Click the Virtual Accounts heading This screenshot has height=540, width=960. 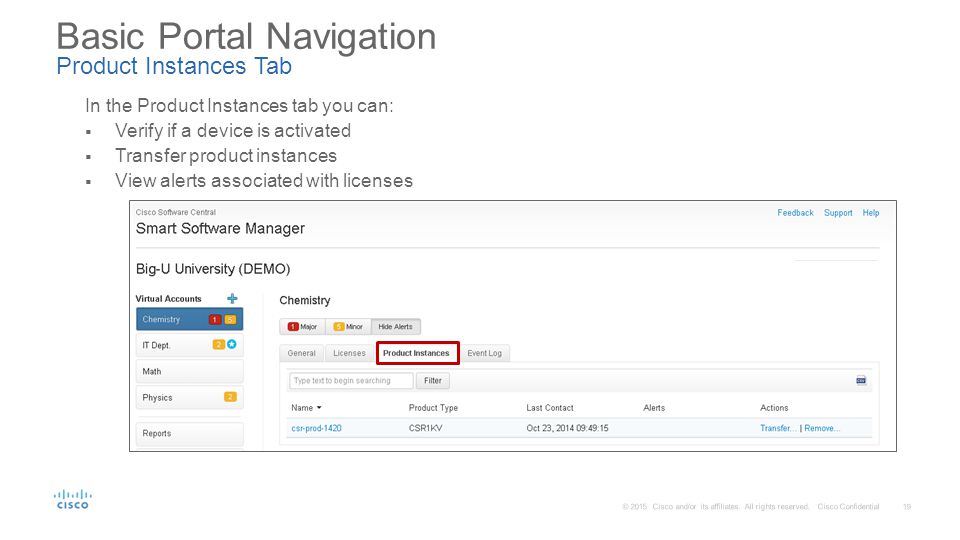tap(168, 299)
